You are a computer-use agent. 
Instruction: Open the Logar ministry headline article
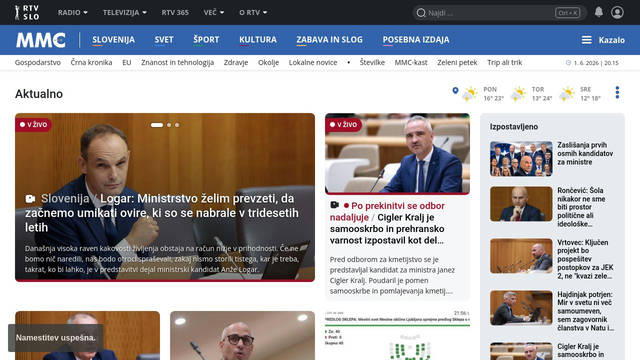(x=162, y=213)
